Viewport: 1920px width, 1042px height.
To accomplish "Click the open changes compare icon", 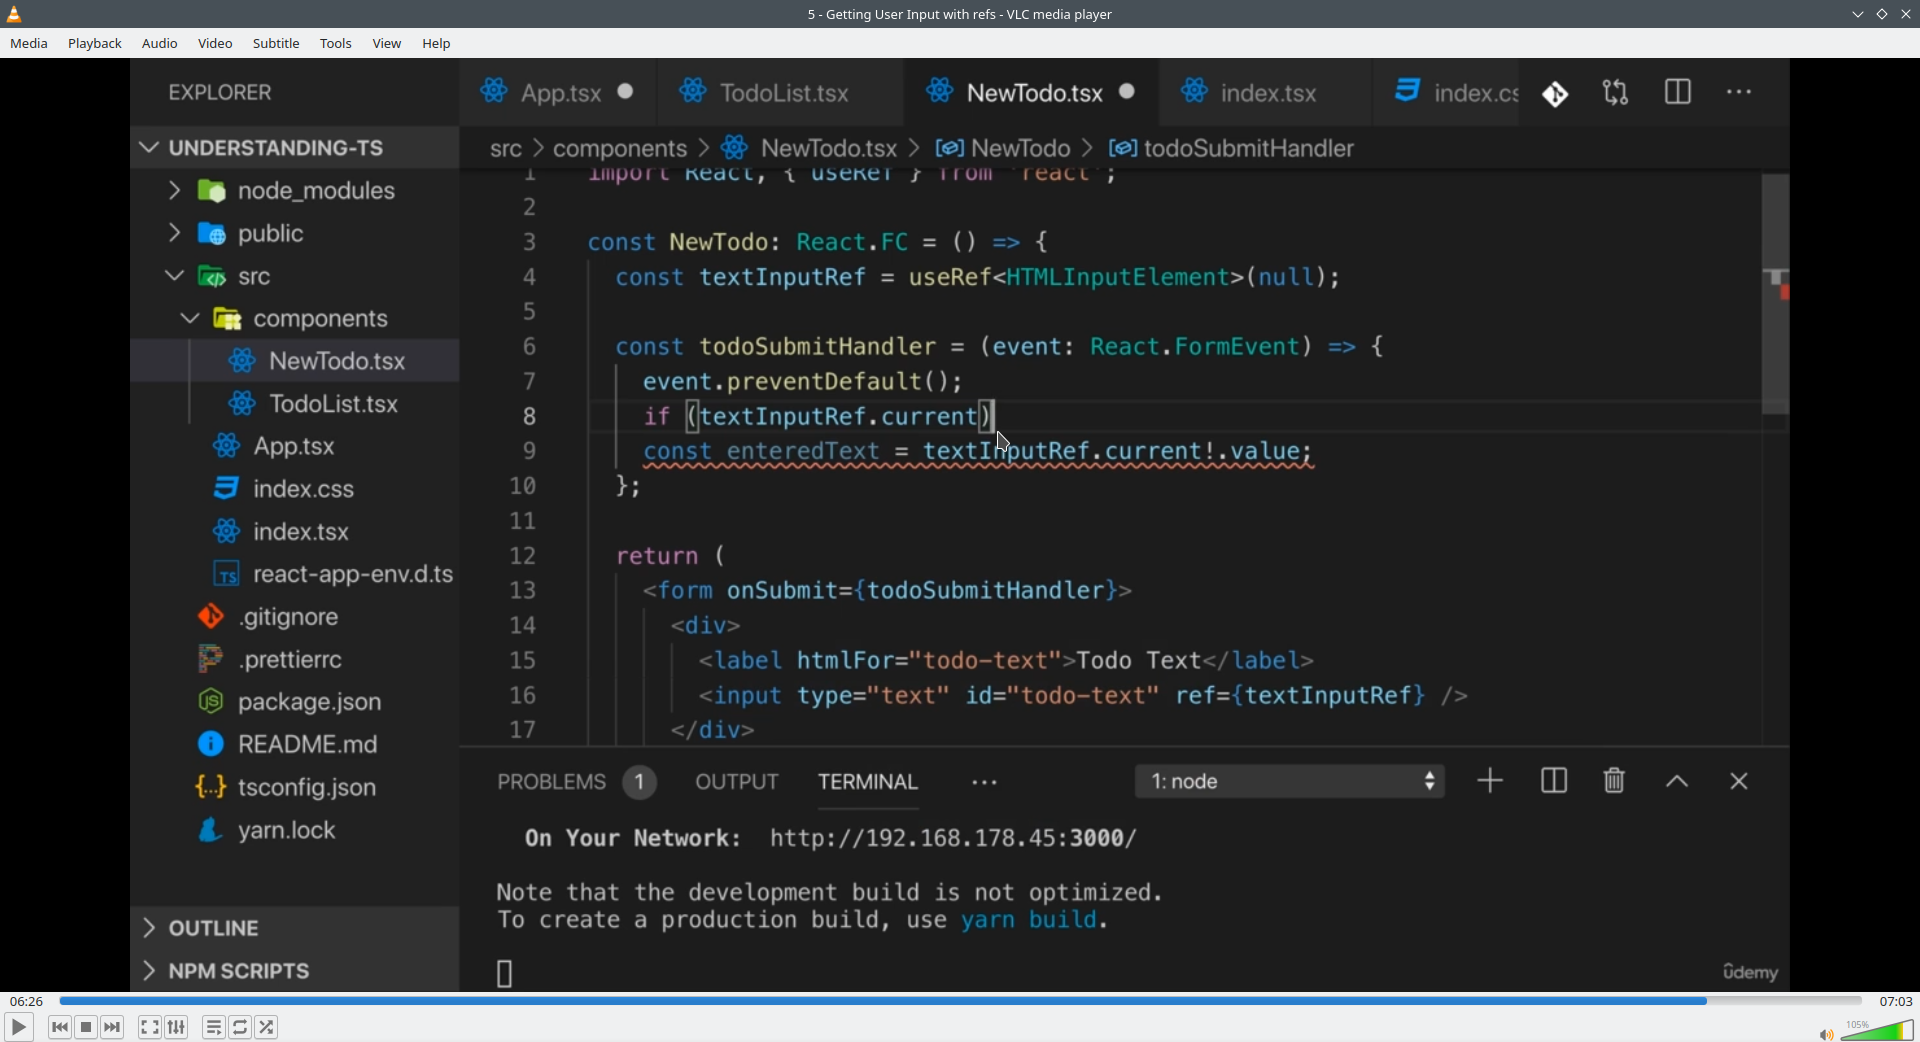I will pos(1616,93).
